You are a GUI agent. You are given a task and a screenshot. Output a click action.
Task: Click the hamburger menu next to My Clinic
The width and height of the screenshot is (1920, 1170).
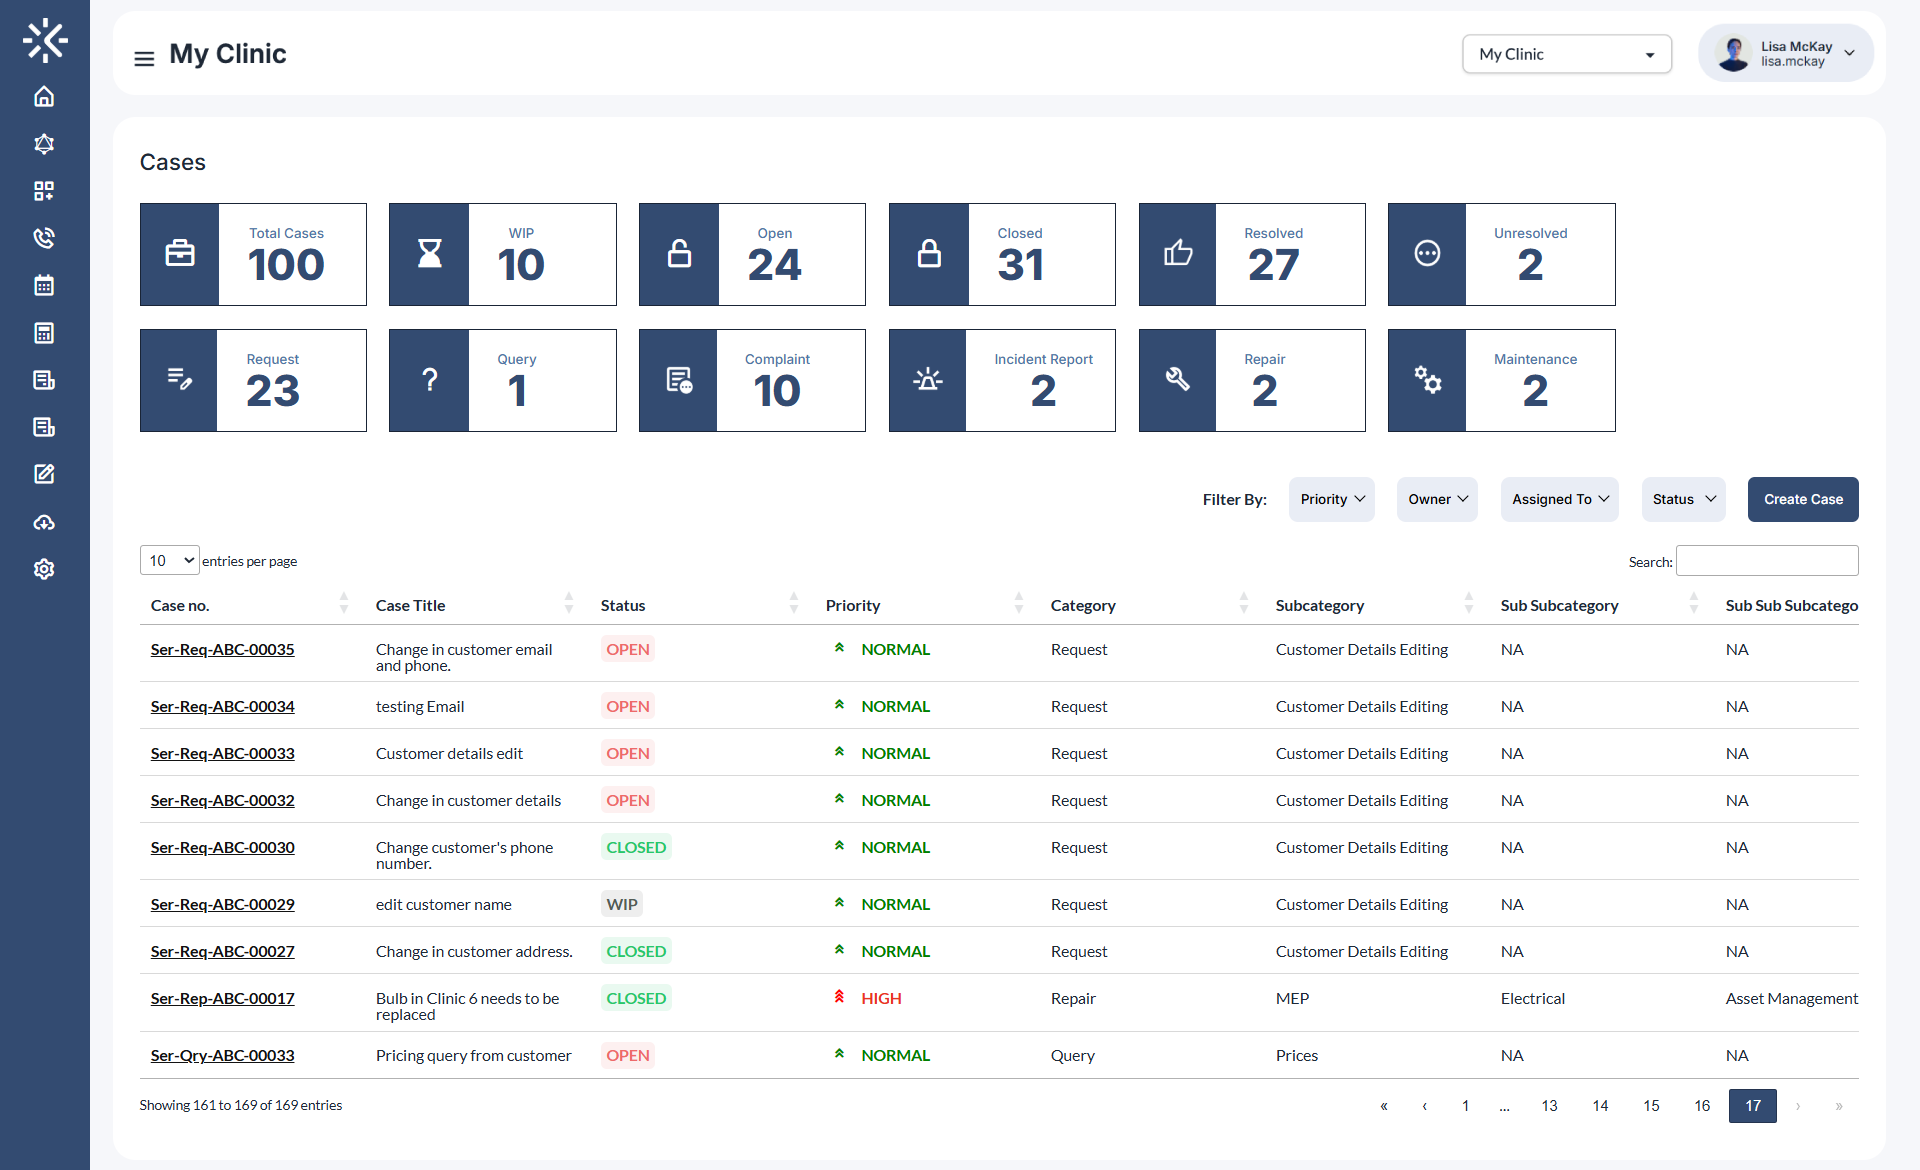(x=144, y=58)
